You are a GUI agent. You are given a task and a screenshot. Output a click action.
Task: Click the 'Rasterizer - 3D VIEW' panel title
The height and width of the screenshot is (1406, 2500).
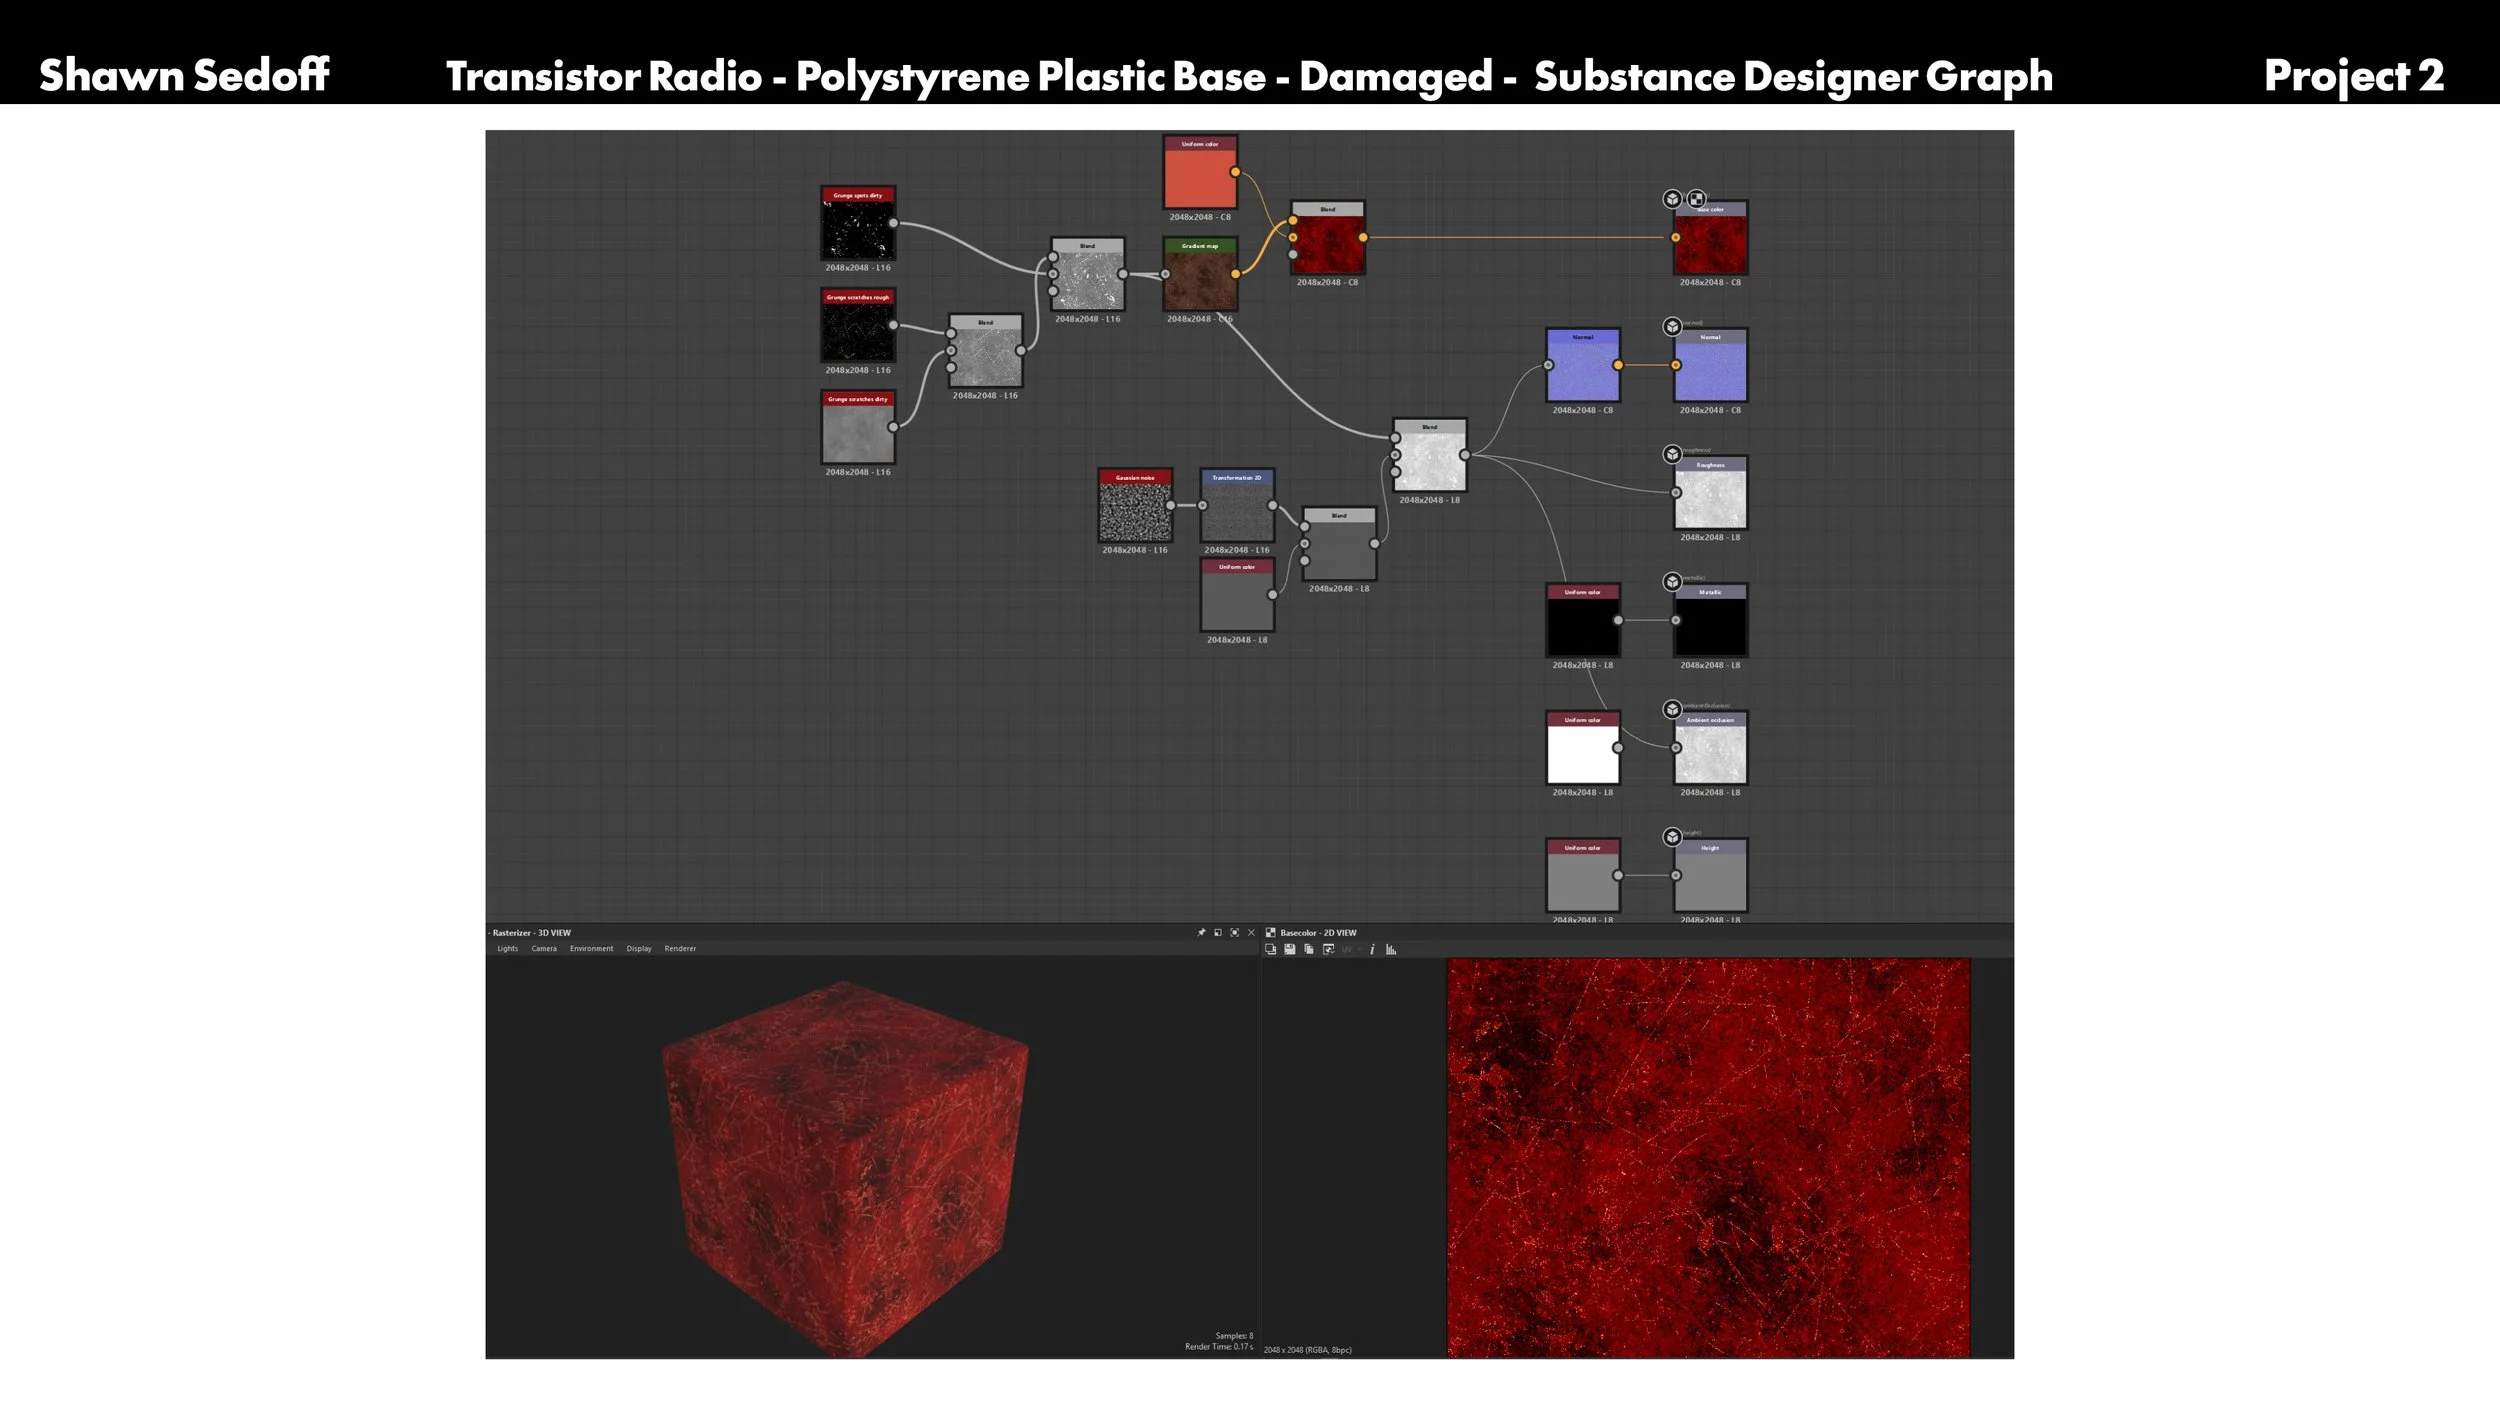(531, 933)
